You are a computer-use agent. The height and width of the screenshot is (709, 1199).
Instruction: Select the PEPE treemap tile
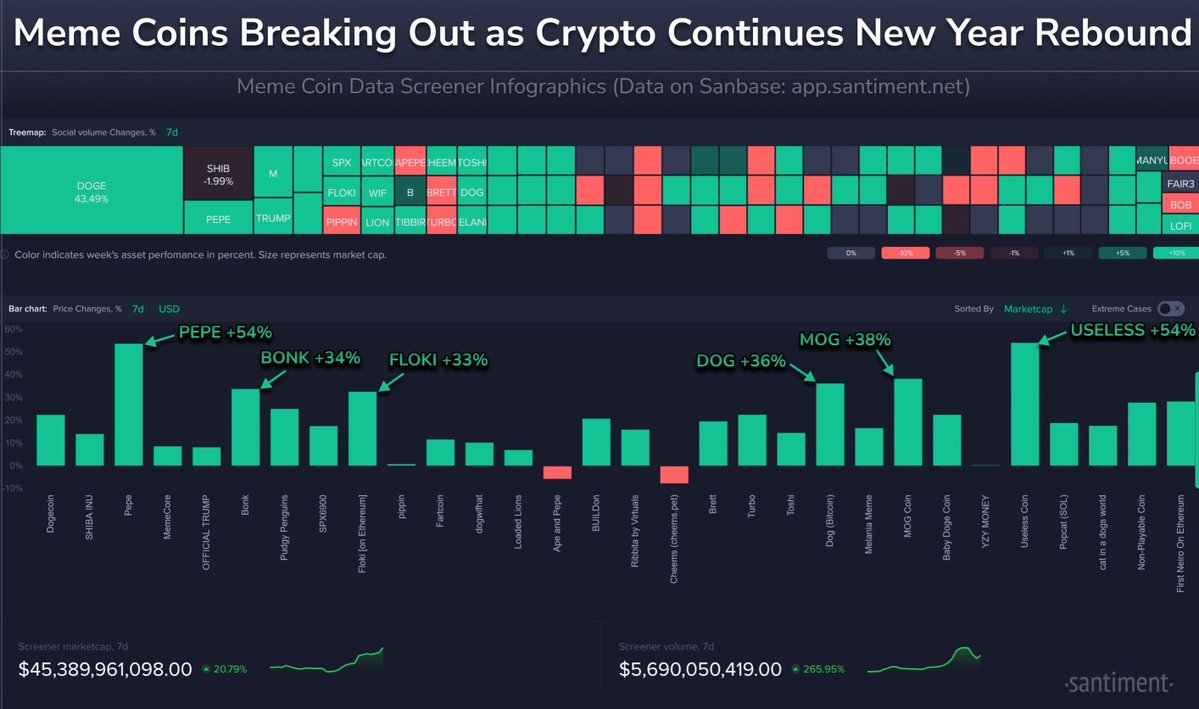pos(217,218)
